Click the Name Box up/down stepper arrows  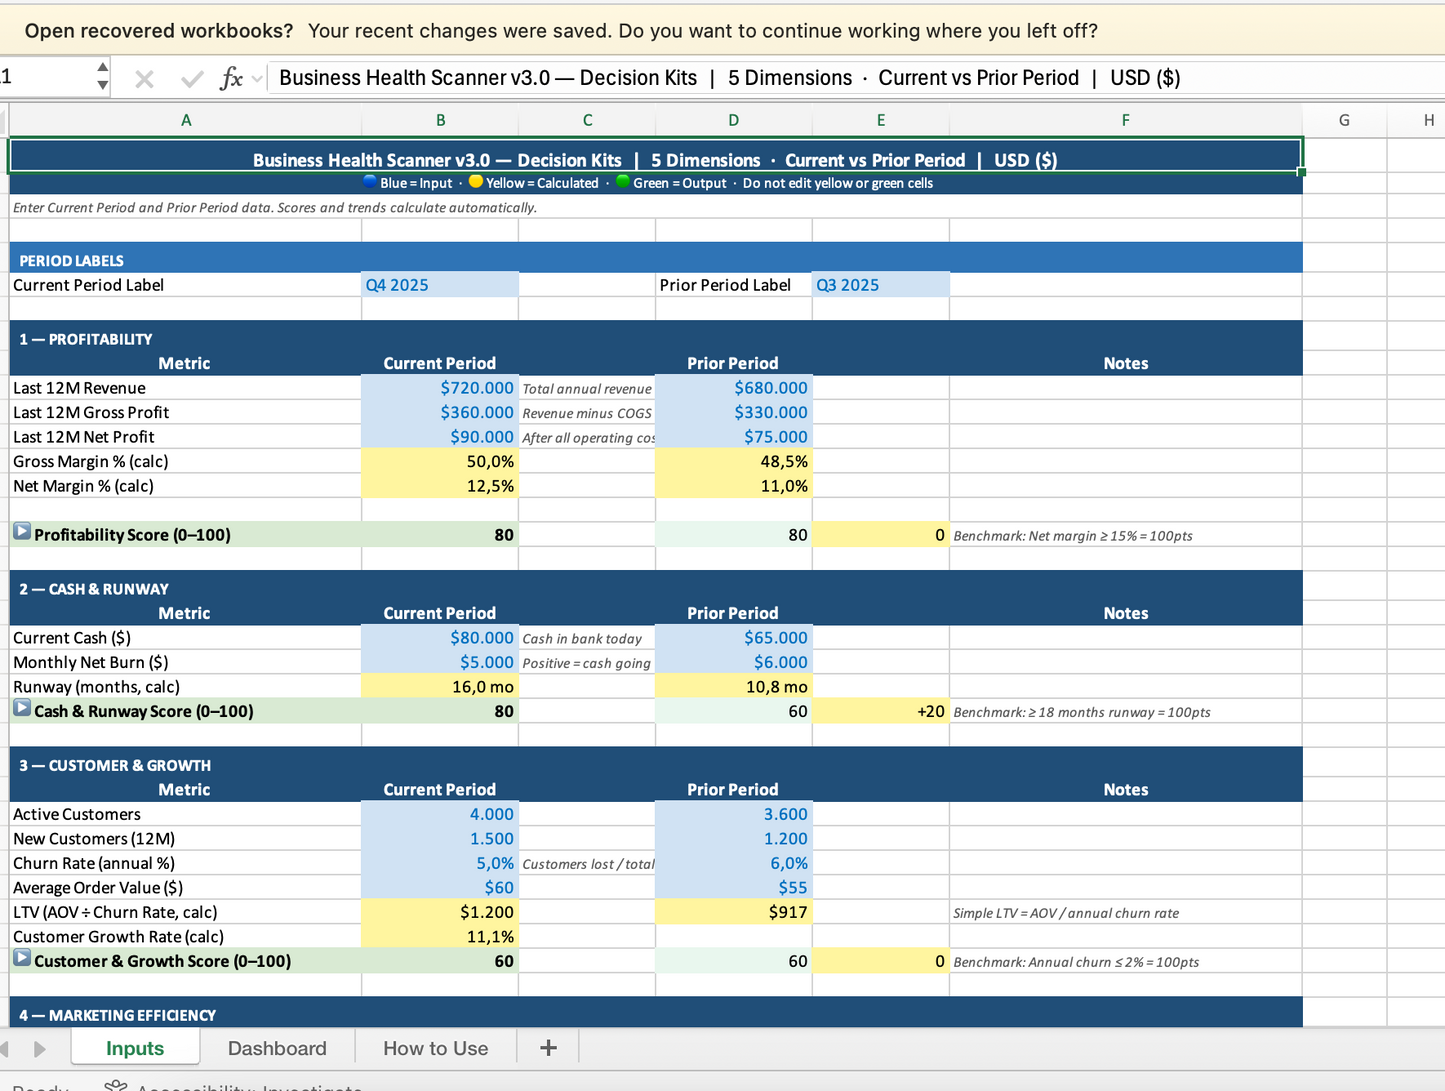pos(102,77)
